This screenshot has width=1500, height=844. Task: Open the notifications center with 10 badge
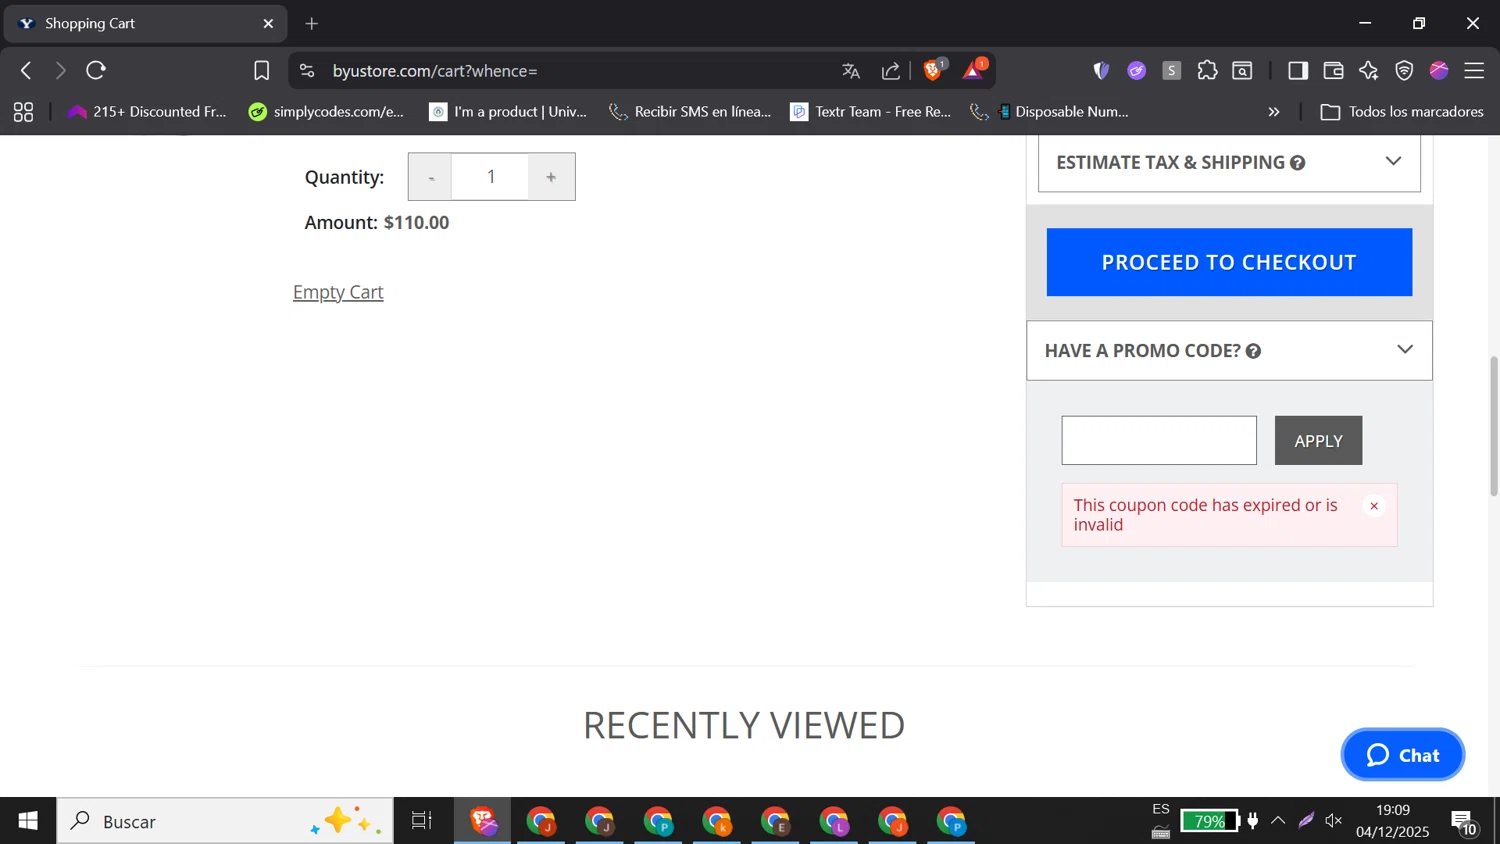tap(1465, 822)
